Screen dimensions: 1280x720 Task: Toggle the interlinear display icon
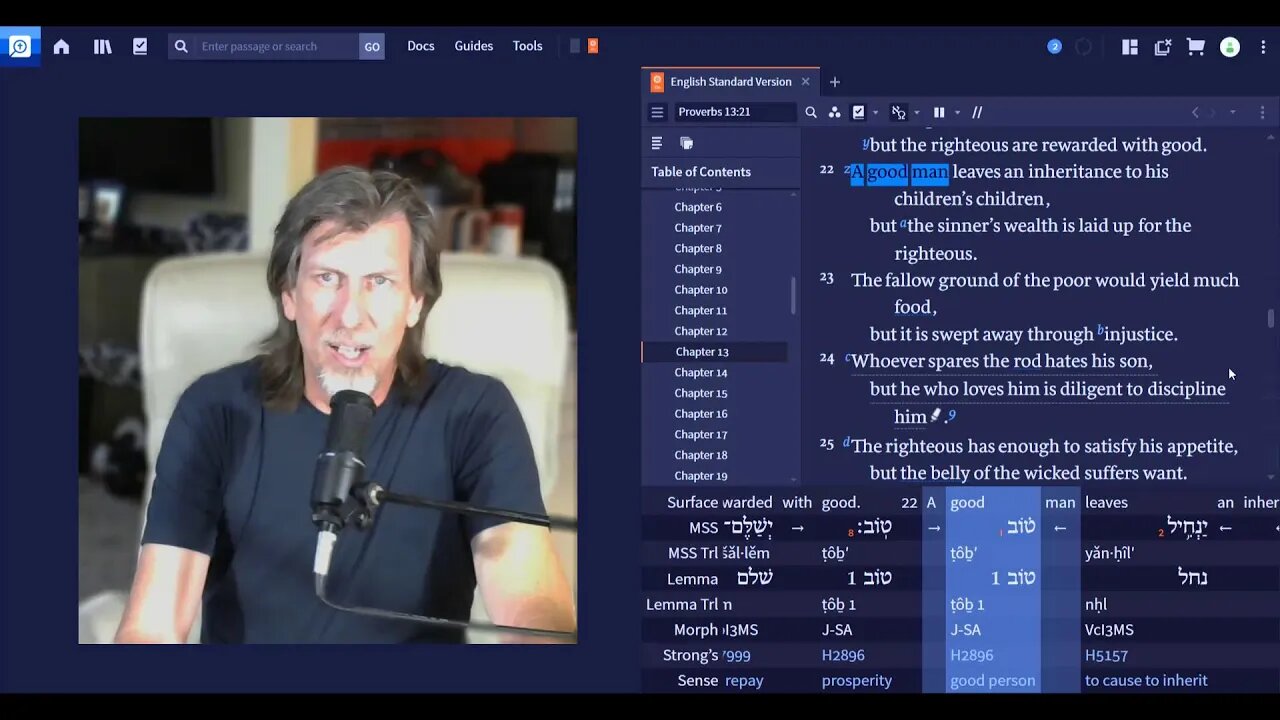tap(898, 112)
